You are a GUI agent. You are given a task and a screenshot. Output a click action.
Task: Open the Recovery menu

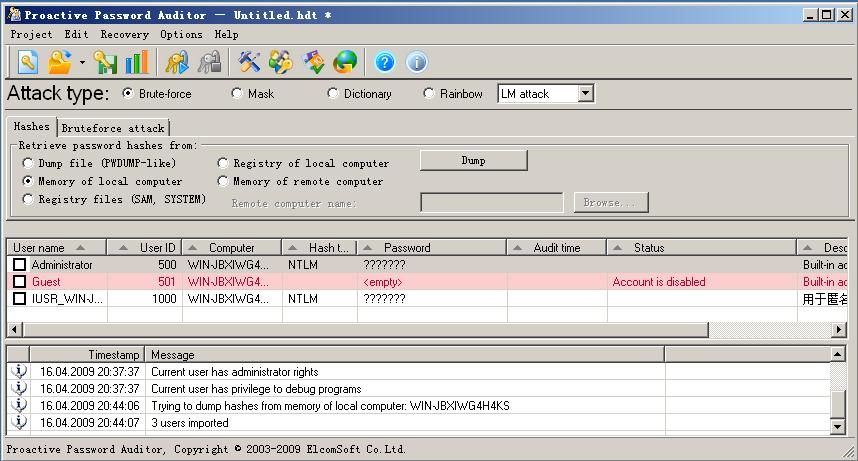(124, 34)
